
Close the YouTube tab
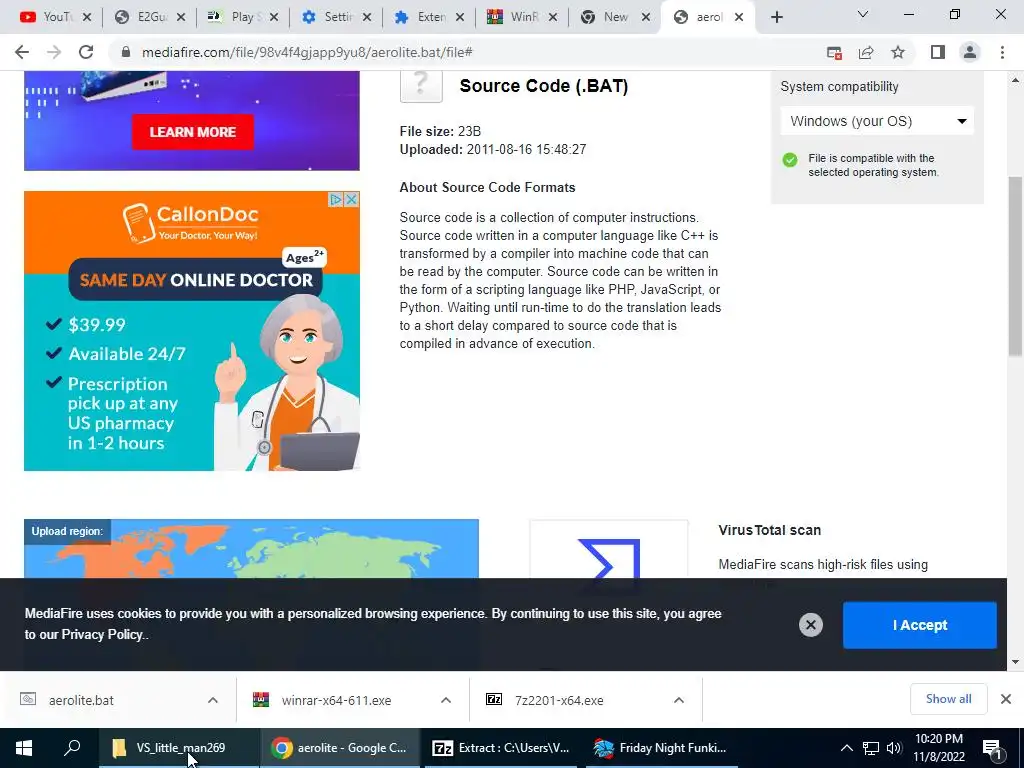[x=87, y=17]
